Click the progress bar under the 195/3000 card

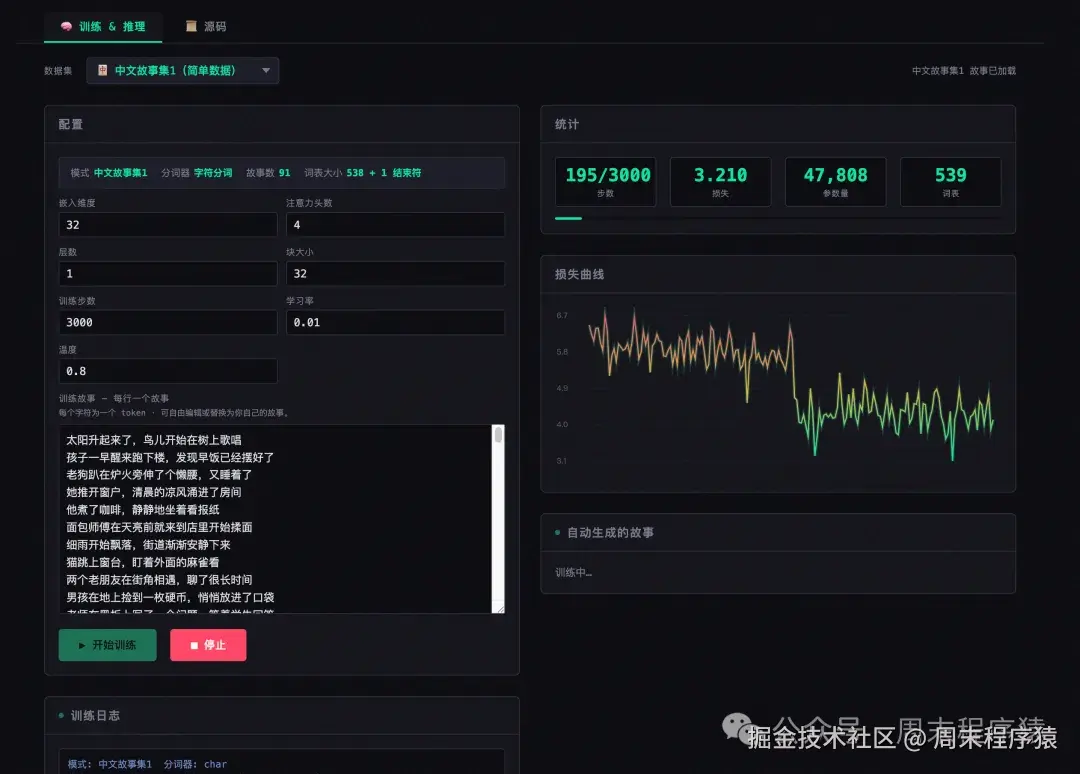pos(568,216)
